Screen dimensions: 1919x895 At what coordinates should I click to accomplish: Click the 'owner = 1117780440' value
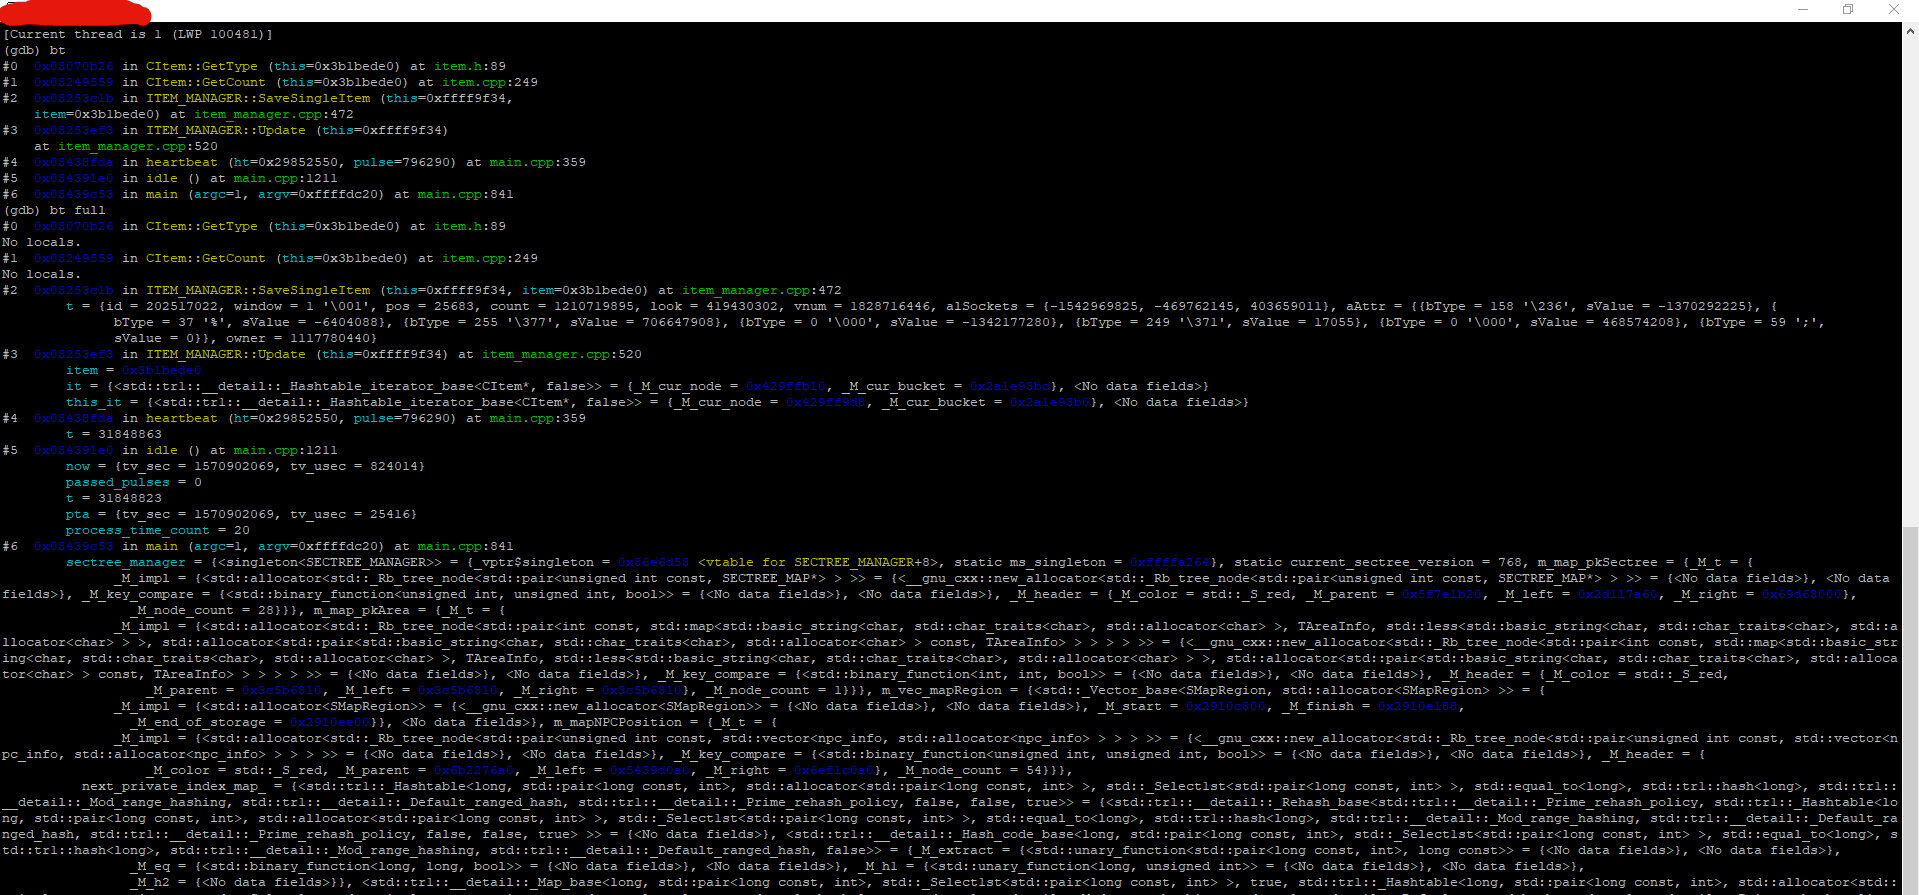(x=298, y=338)
